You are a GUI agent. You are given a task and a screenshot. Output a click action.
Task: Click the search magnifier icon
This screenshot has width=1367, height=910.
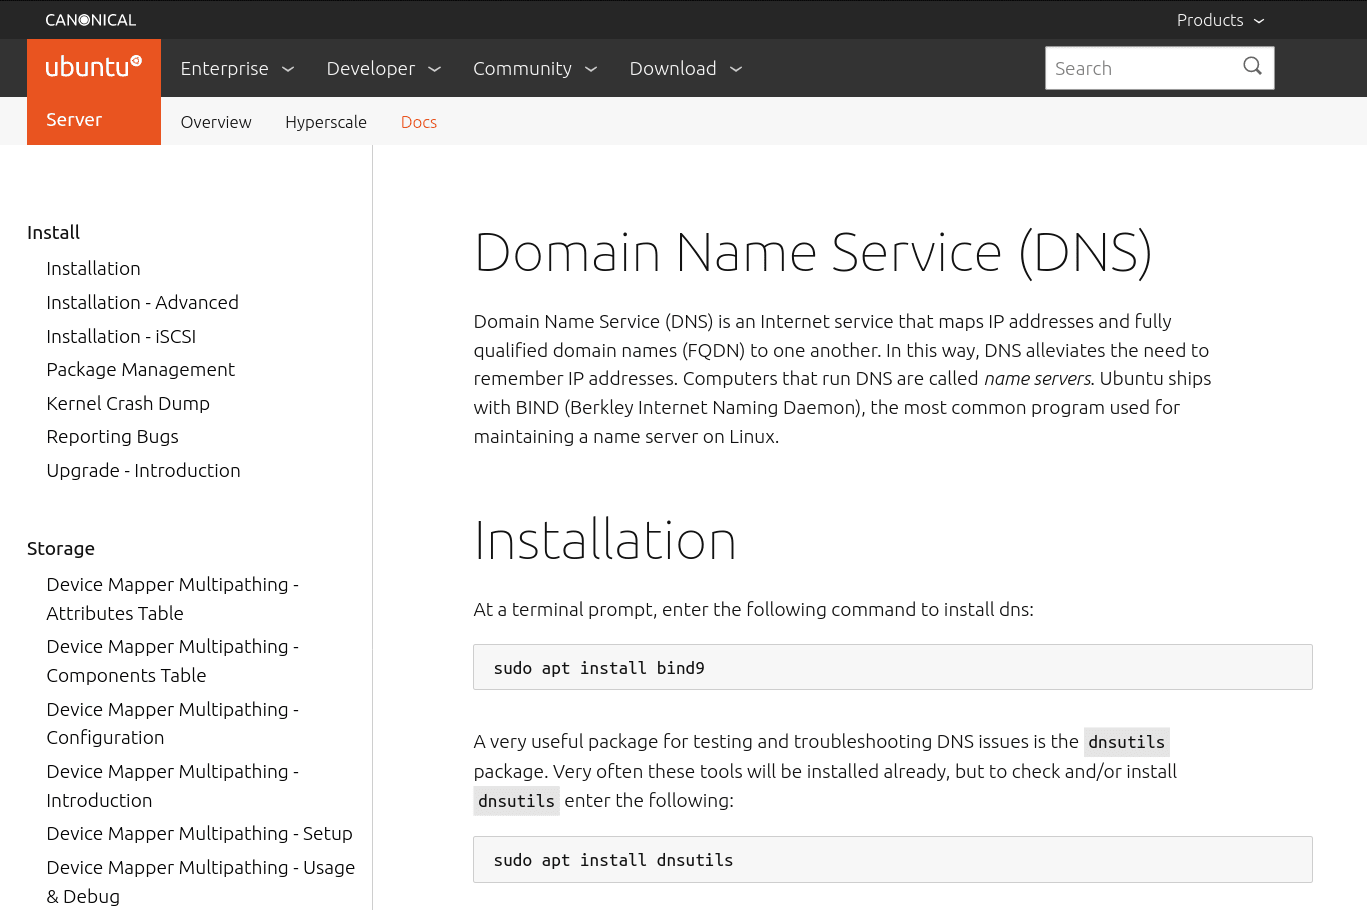[1252, 67]
